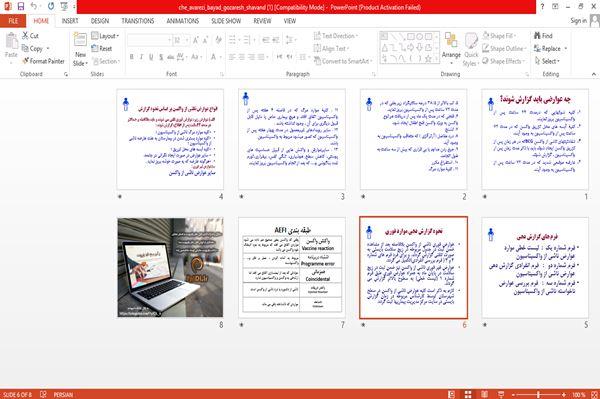The height and width of the screenshot is (399, 600).
Task: Click the Reset slide button
Action: (x=102, y=48)
